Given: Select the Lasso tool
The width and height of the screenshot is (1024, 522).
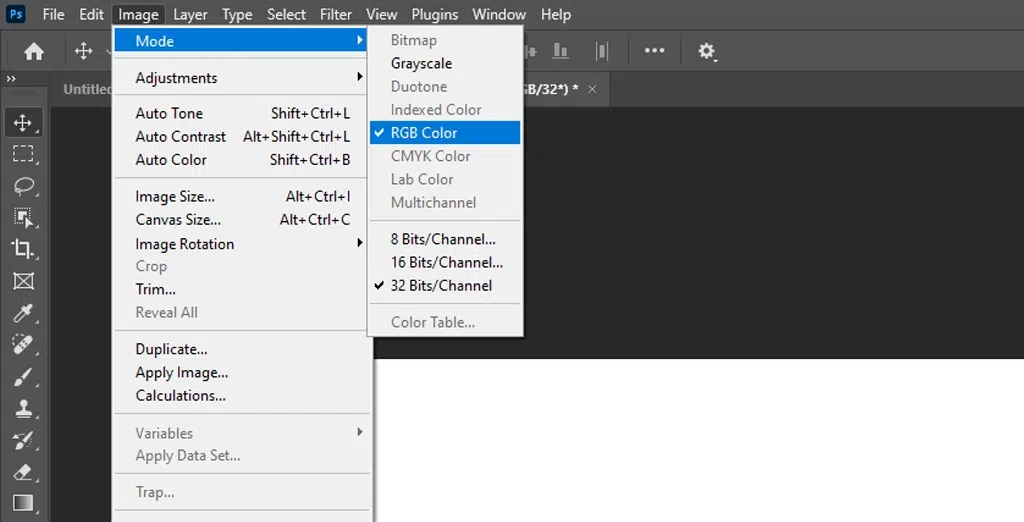Looking at the screenshot, I should 24,186.
